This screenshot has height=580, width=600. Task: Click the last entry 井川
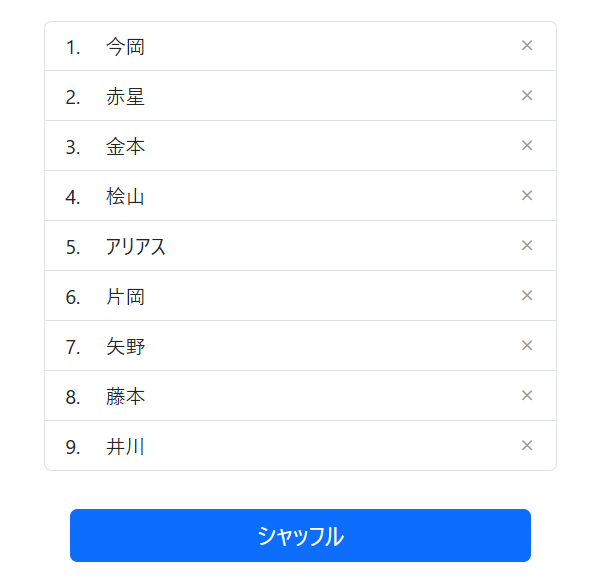tap(125, 447)
